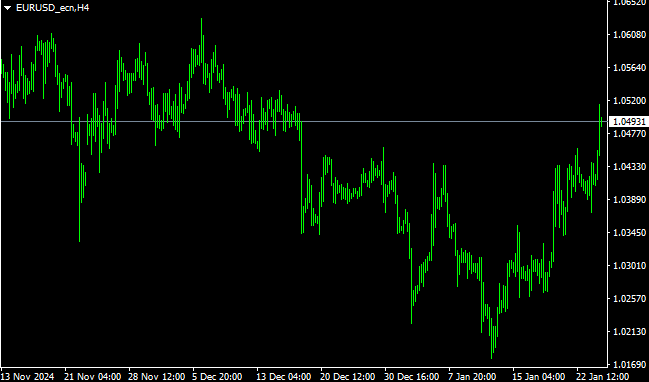649x382 pixels.
Task: Click the 1.01690 price scale label
Action: [x=629, y=365]
